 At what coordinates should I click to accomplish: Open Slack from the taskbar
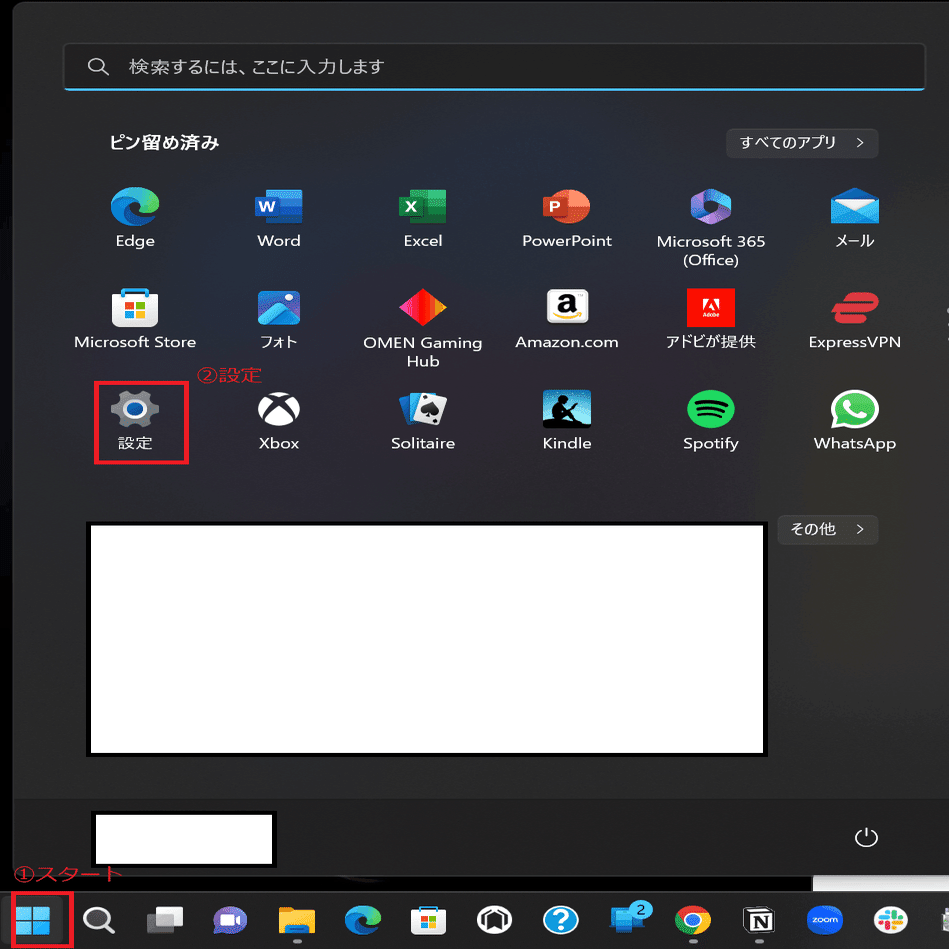[890, 921]
